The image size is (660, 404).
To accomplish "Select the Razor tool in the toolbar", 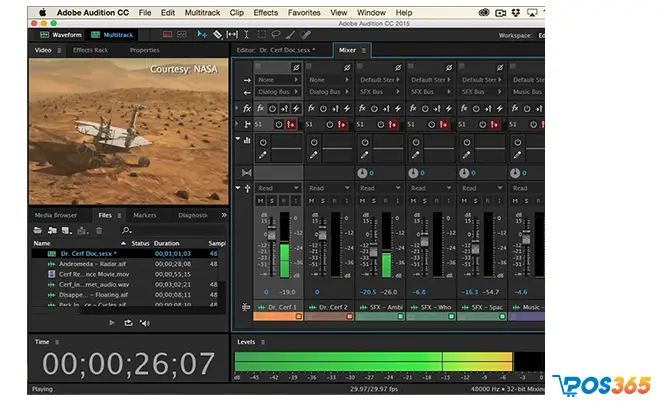I will (x=217, y=33).
